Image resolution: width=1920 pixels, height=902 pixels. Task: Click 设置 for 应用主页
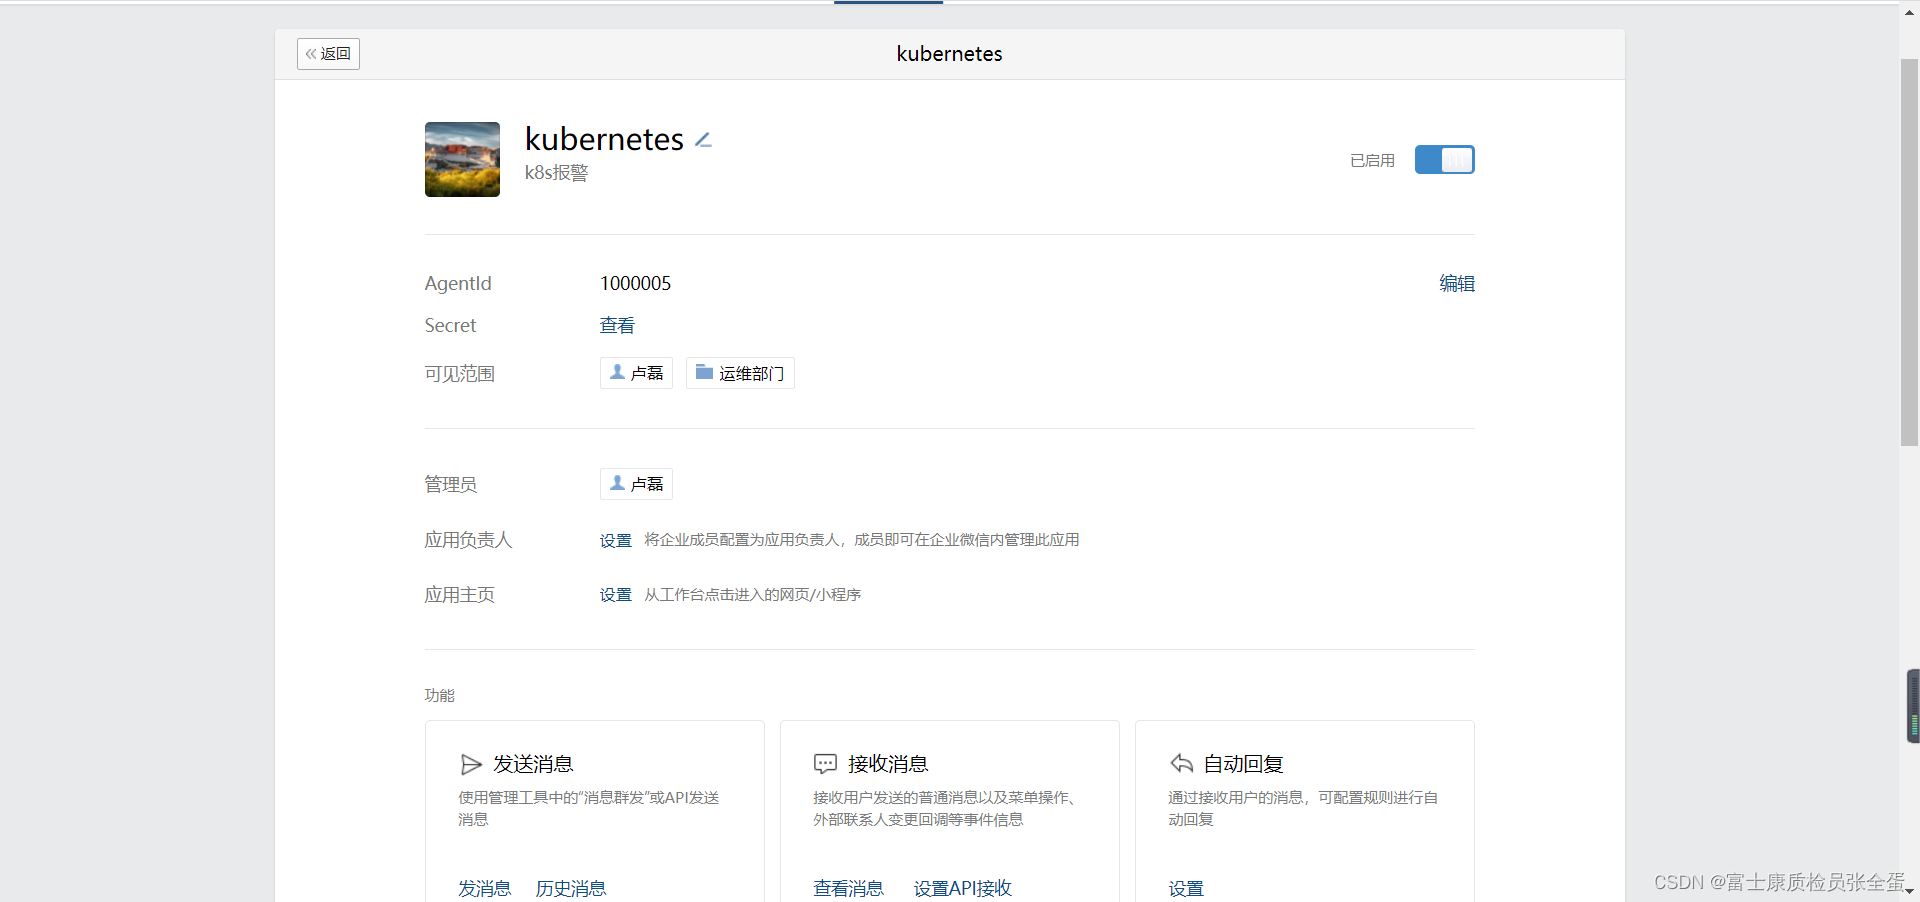coord(616,595)
